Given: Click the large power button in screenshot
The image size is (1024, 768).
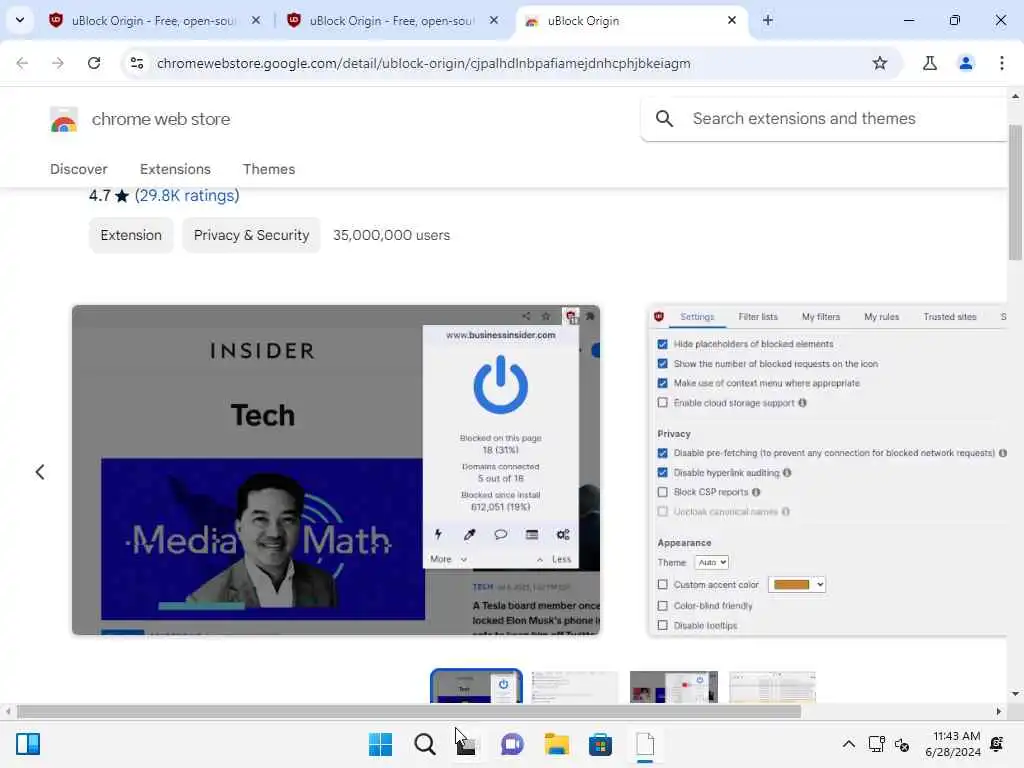Looking at the screenshot, I should coord(500,385).
